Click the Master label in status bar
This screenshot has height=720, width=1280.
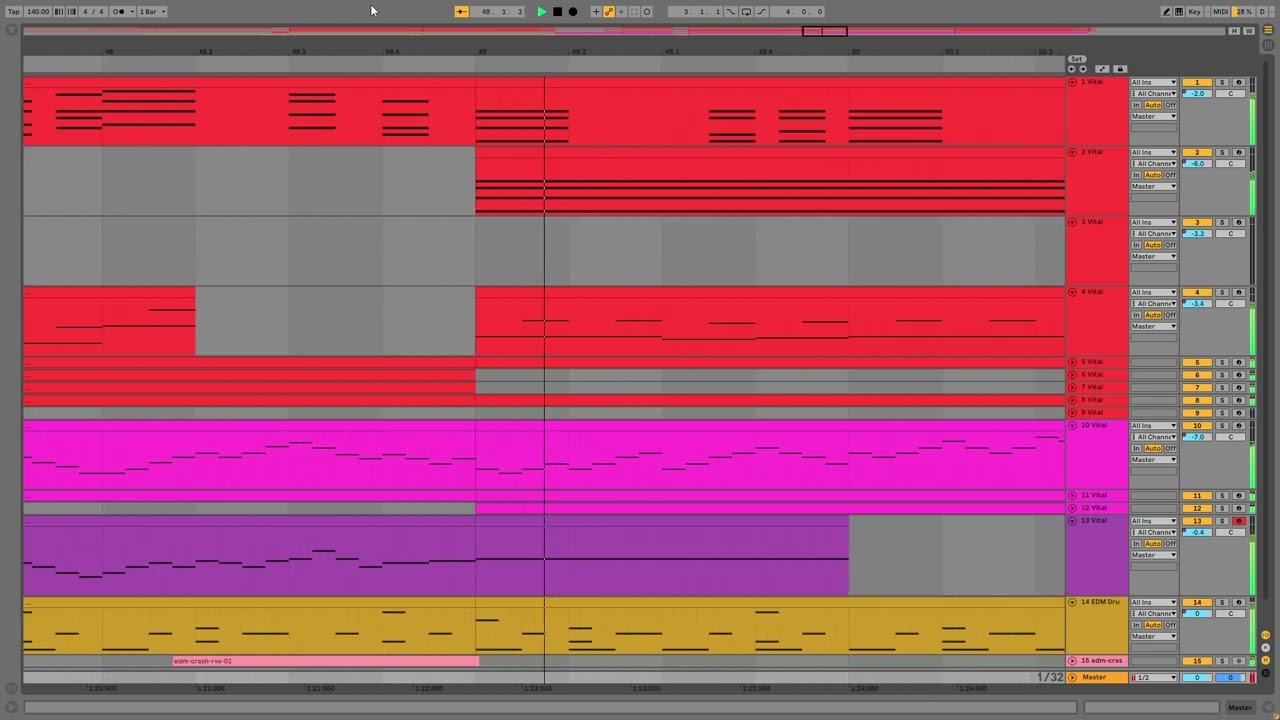[1240, 708]
